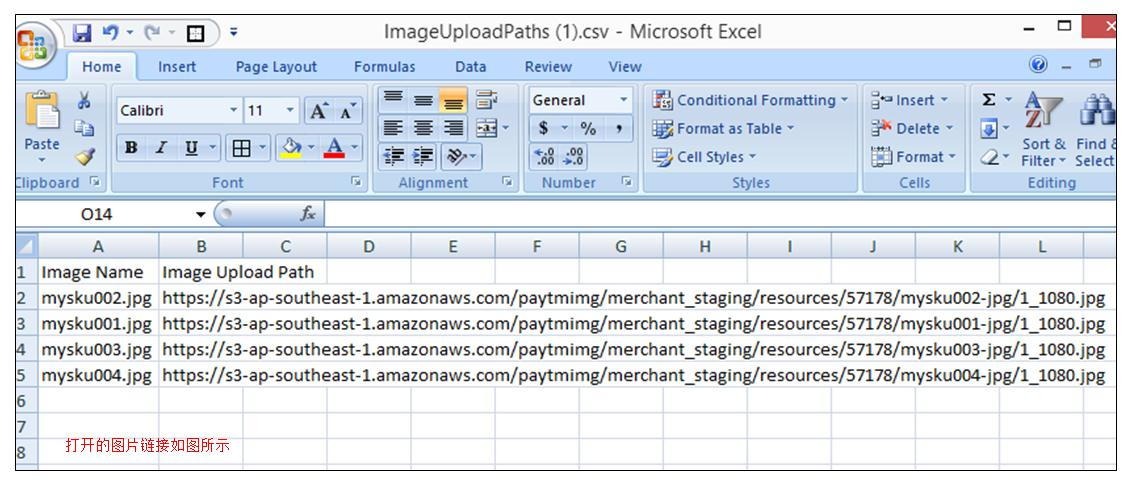
Task: Toggle bold formatting
Action: [x=131, y=148]
